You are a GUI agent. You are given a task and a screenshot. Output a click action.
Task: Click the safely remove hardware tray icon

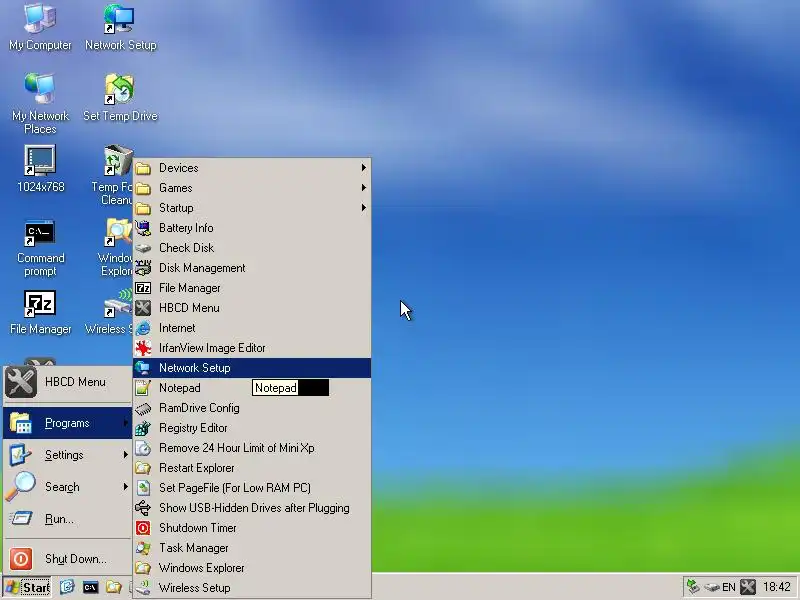pos(712,587)
